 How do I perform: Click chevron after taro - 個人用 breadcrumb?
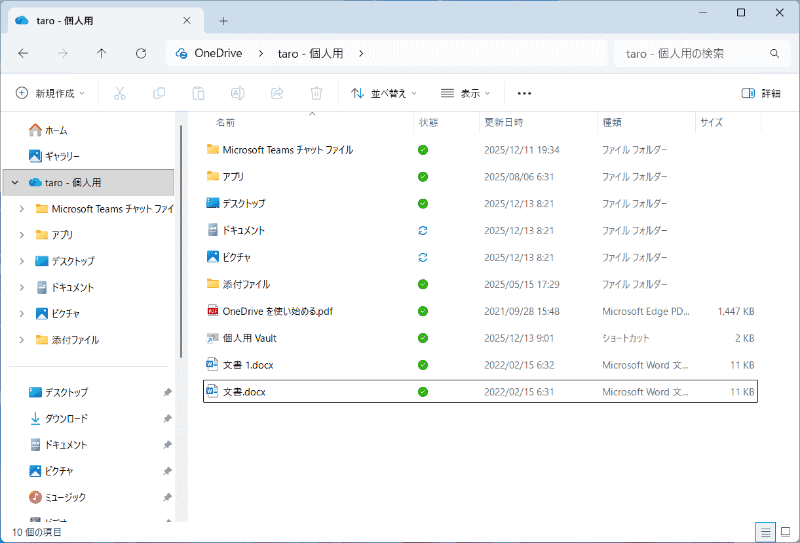[361, 54]
